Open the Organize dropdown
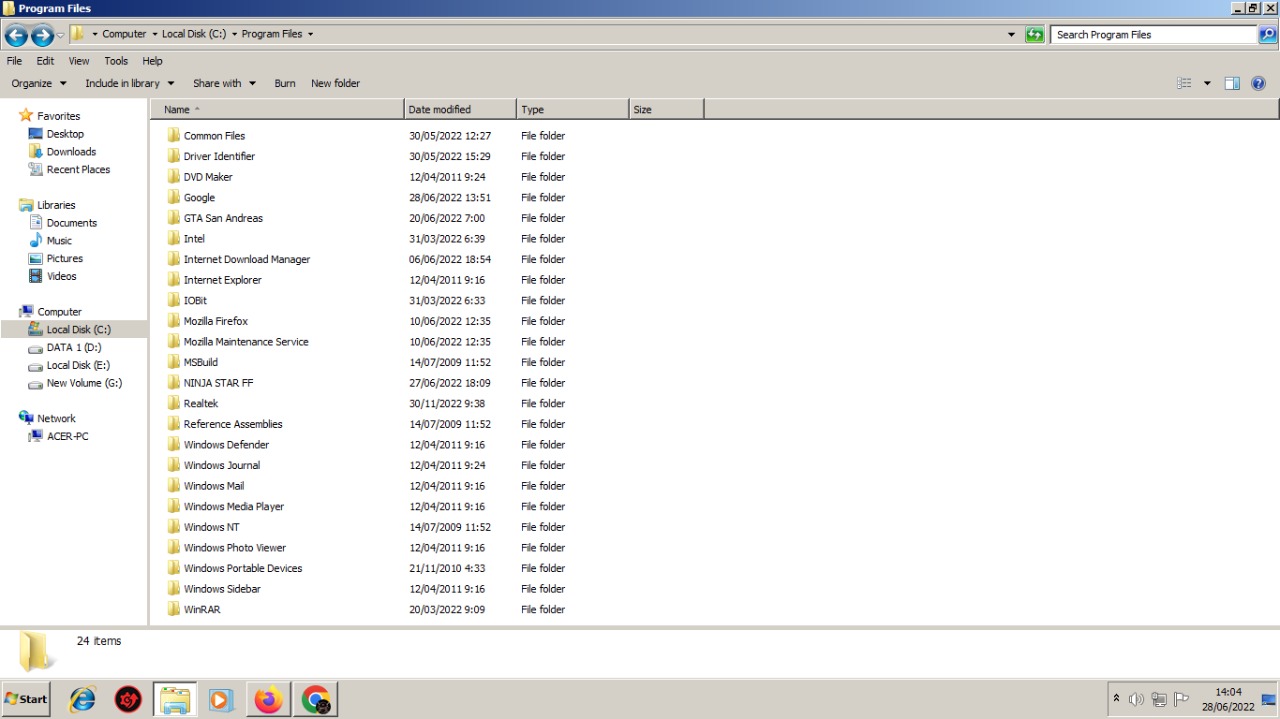 [x=39, y=84]
